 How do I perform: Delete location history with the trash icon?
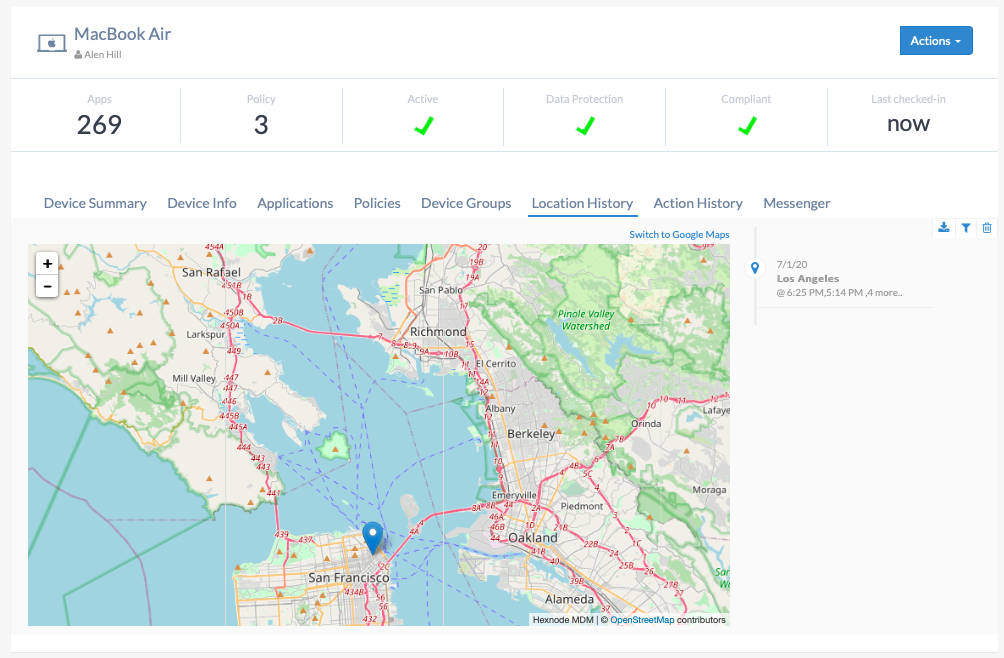pos(987,228)
